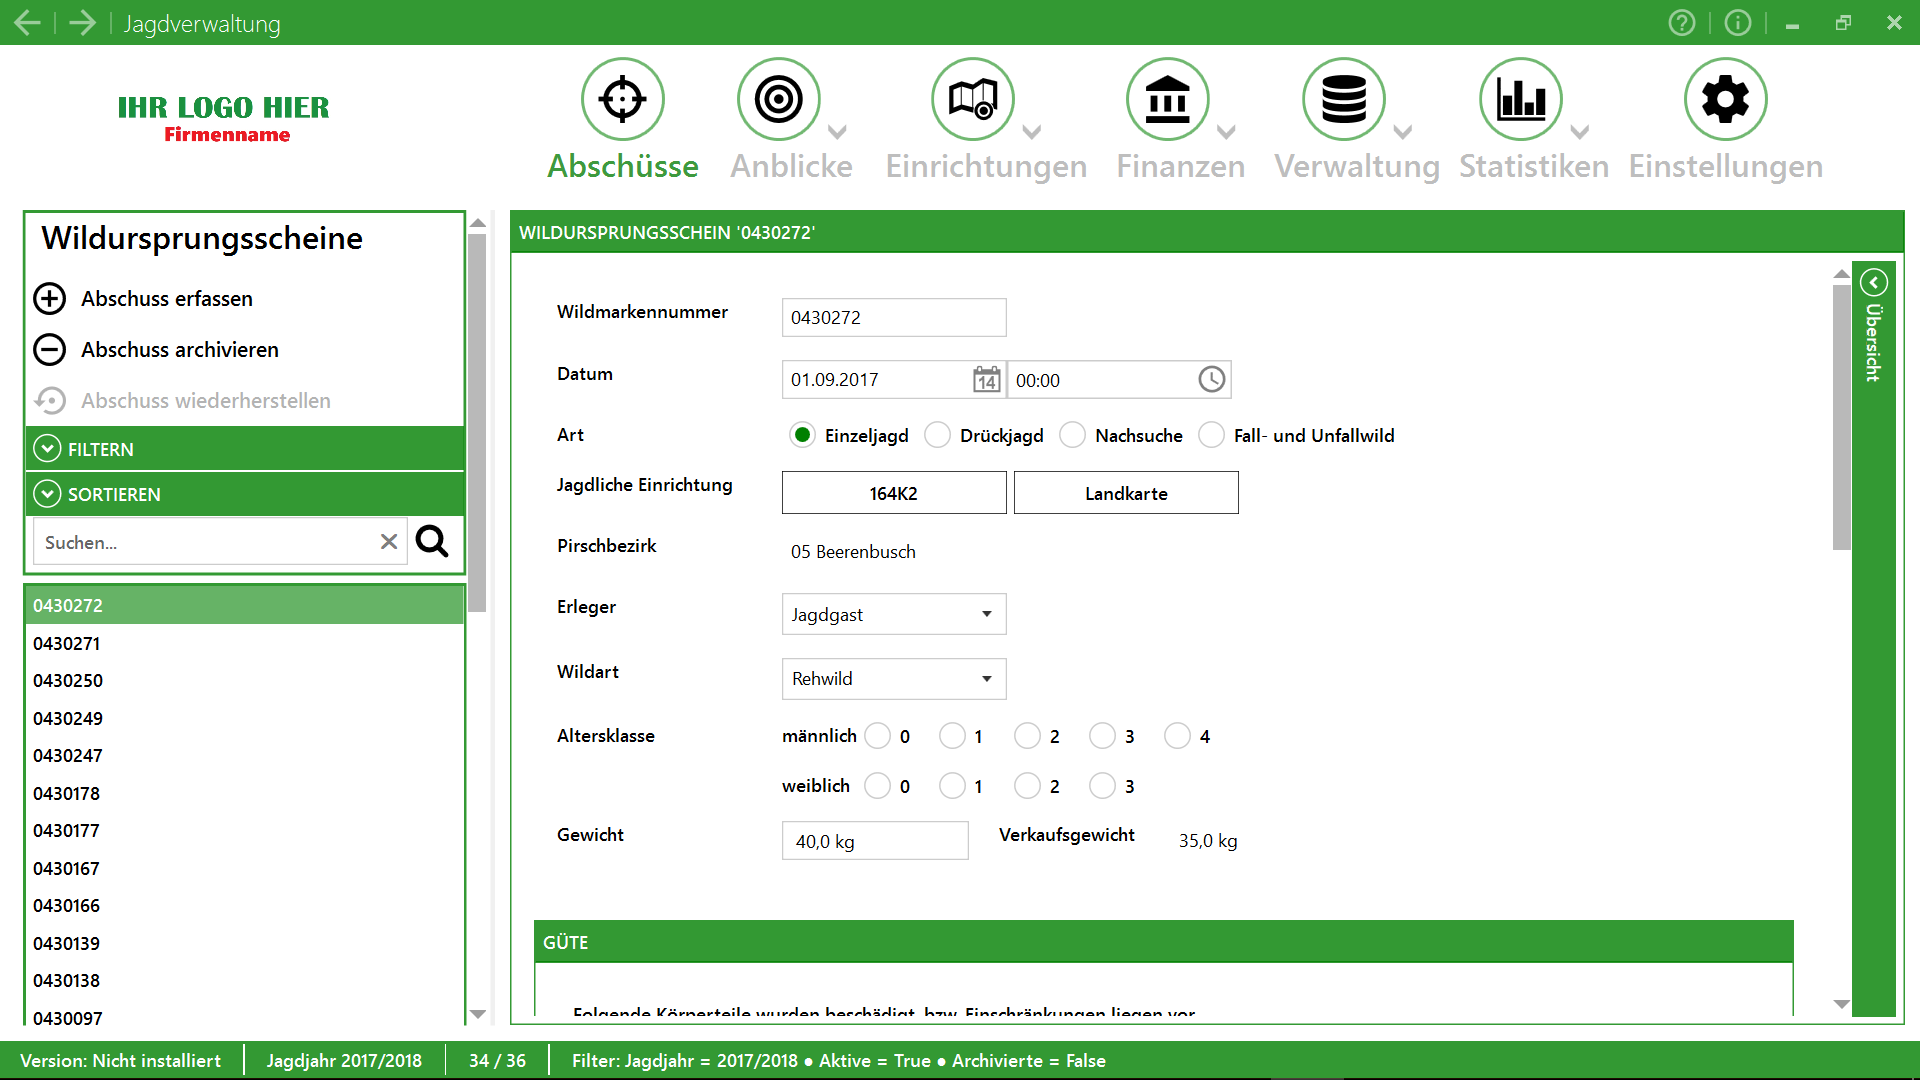Navigate back with the left arrow
The height and width of the screenshot is (1080, 1920).
[27, 22]
